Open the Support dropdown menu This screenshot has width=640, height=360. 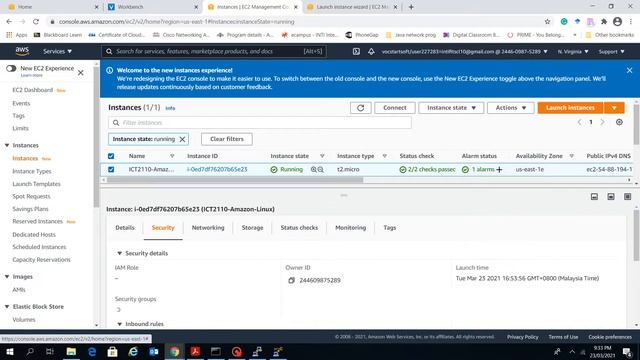[611, 51]
